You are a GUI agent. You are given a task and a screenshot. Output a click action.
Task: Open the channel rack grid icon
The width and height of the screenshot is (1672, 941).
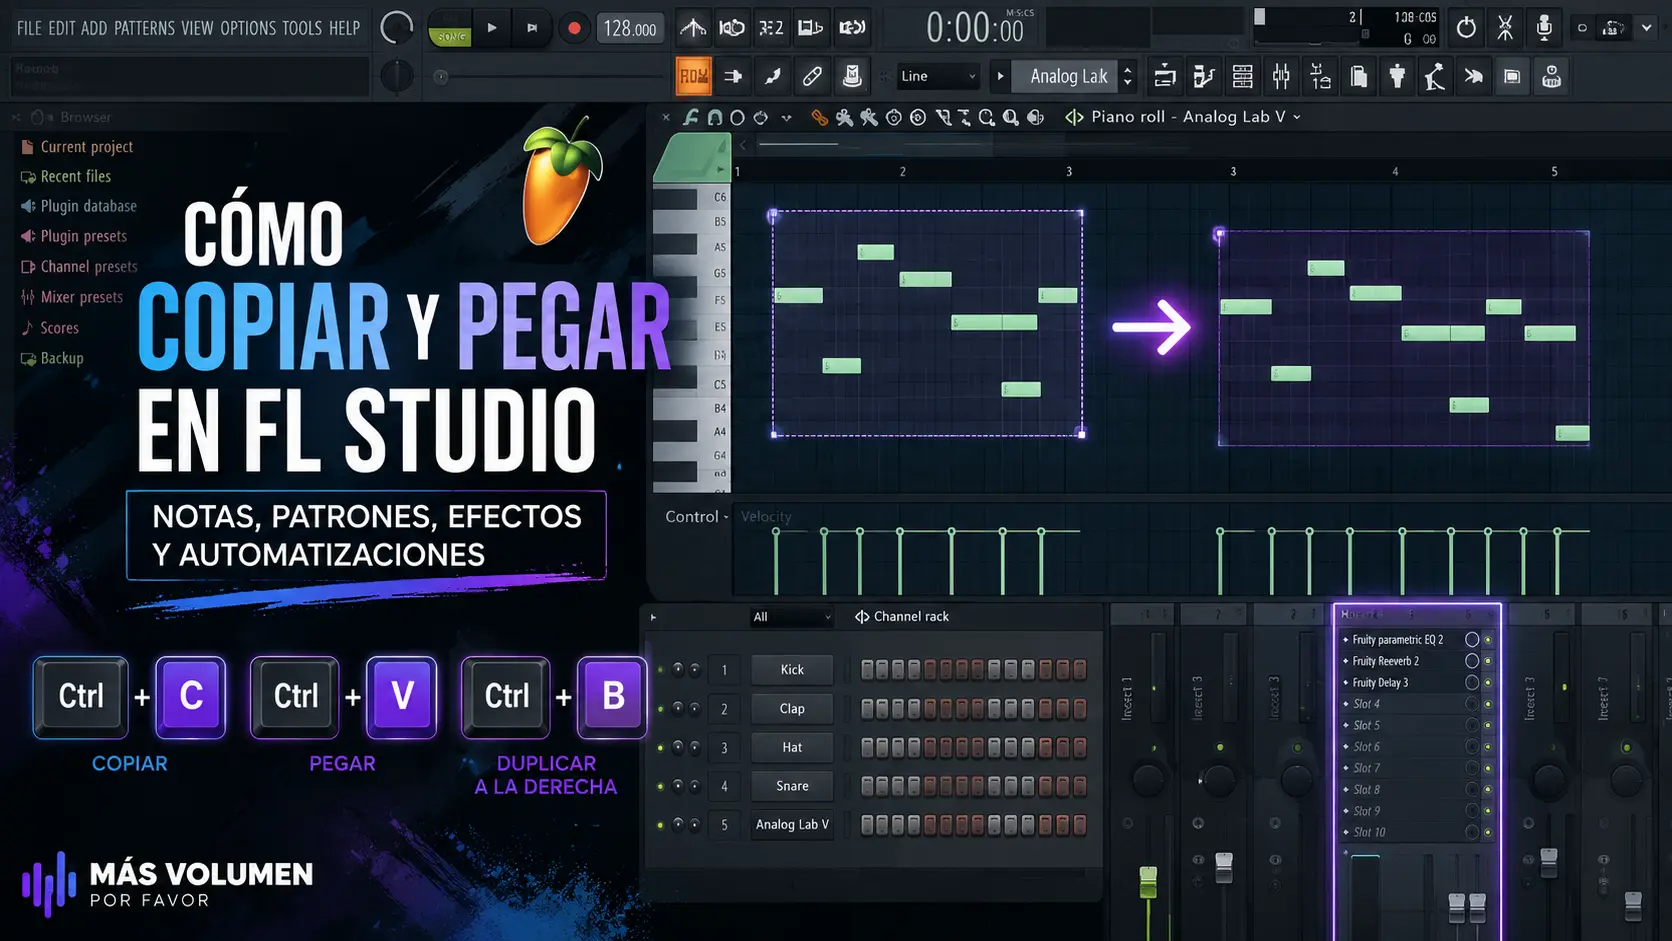[1242, 76]
